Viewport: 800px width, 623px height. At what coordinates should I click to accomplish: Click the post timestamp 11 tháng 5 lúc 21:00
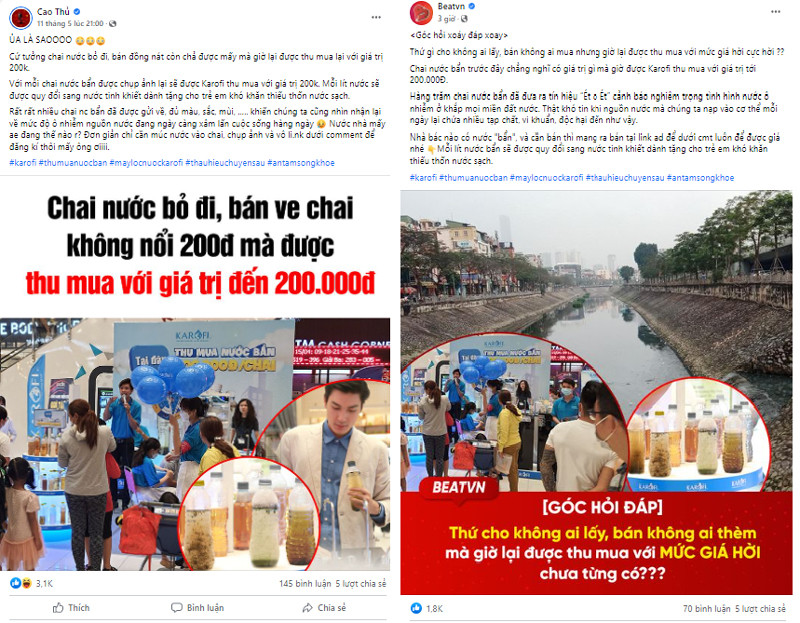point(70,23)
